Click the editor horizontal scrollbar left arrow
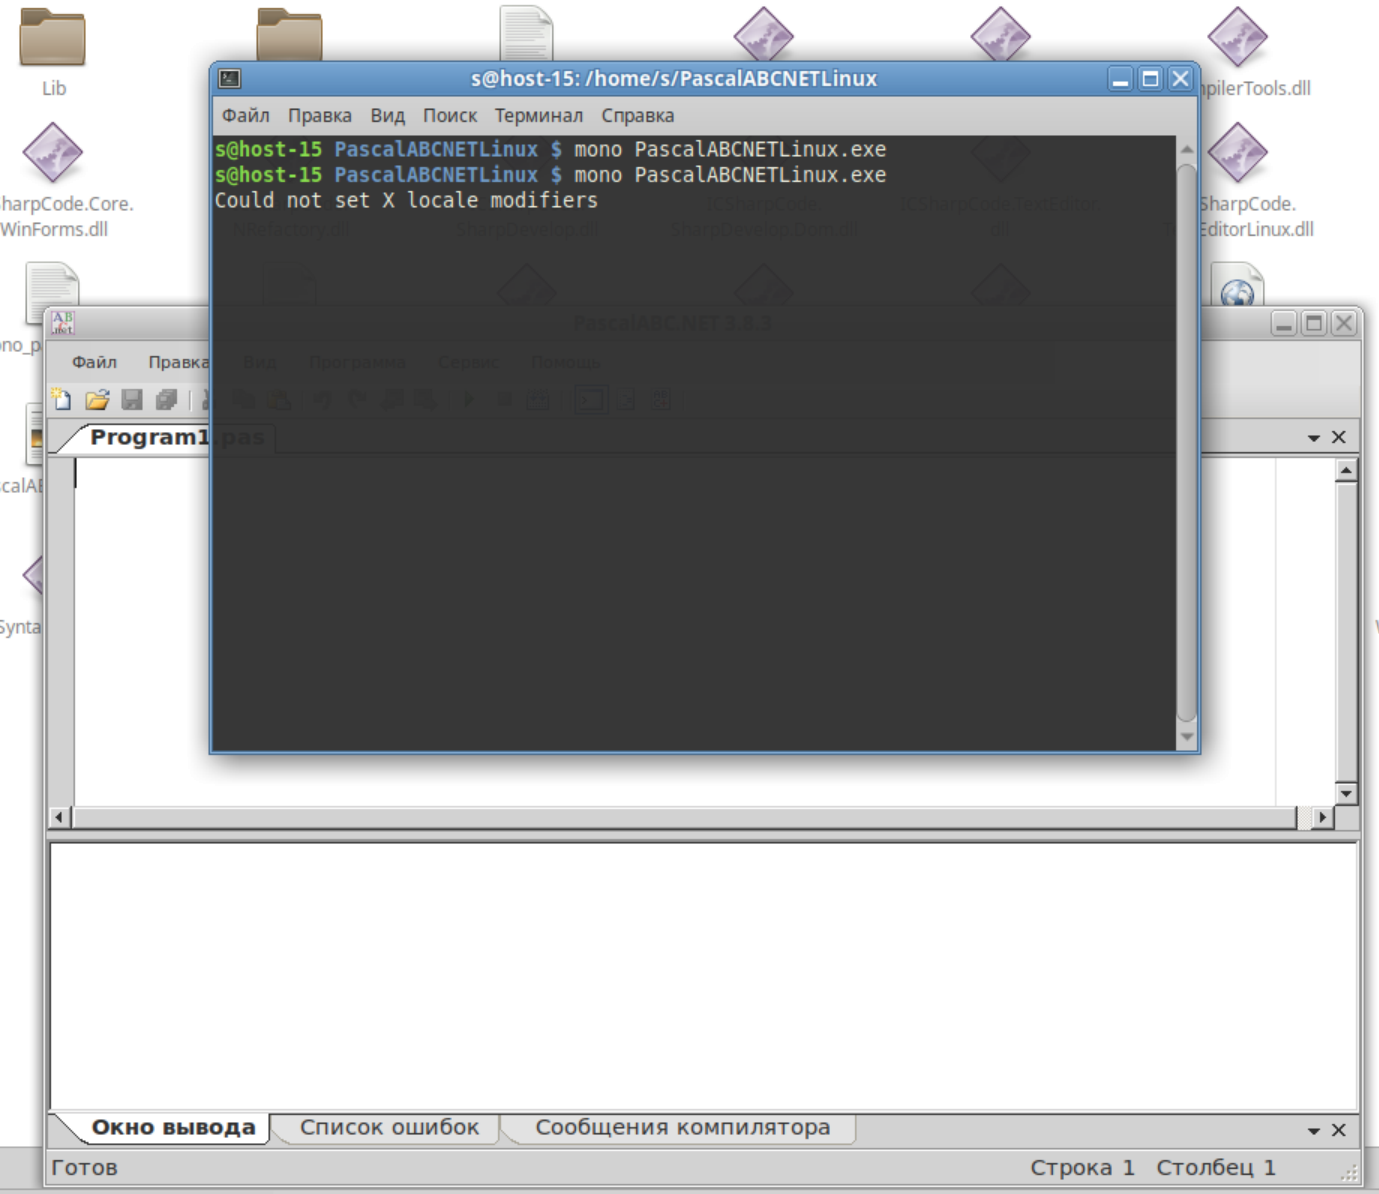1379x1194 pixels. [59, 818]
